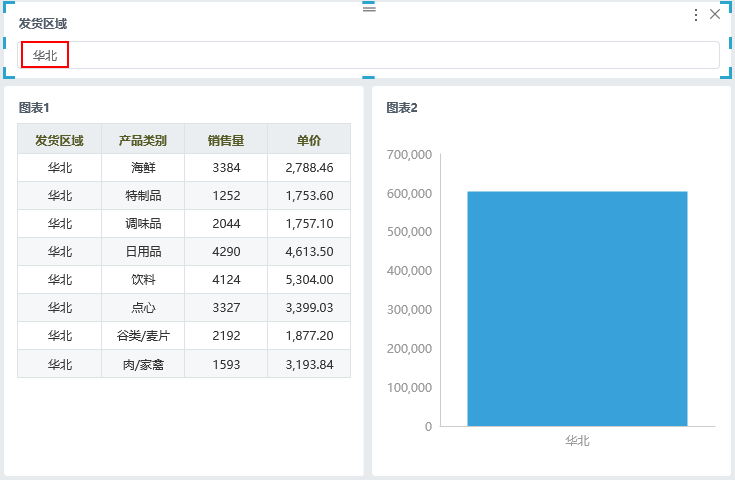Click unit price 4,613.50

(309, 252)
